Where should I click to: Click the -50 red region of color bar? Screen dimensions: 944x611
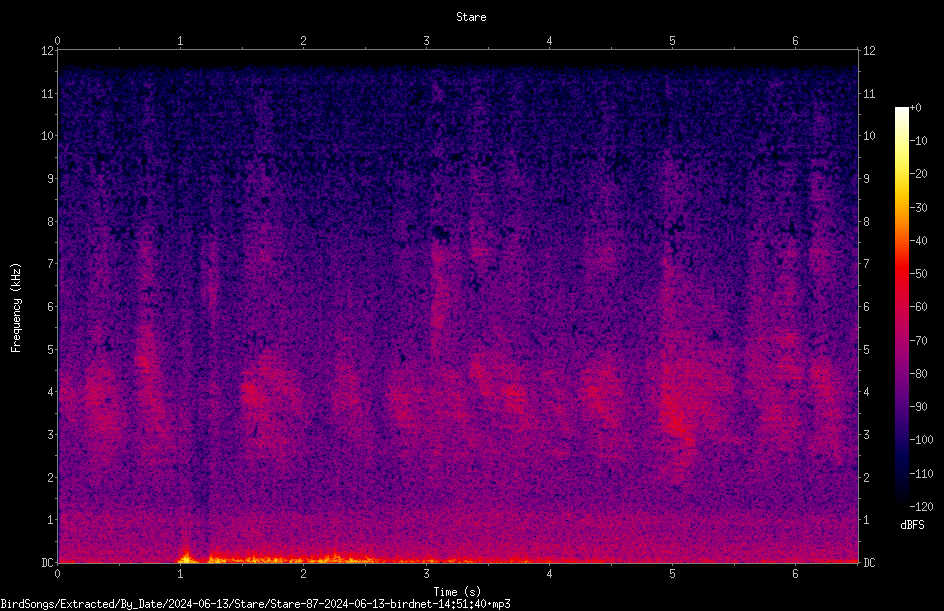(x=901, y=273)
